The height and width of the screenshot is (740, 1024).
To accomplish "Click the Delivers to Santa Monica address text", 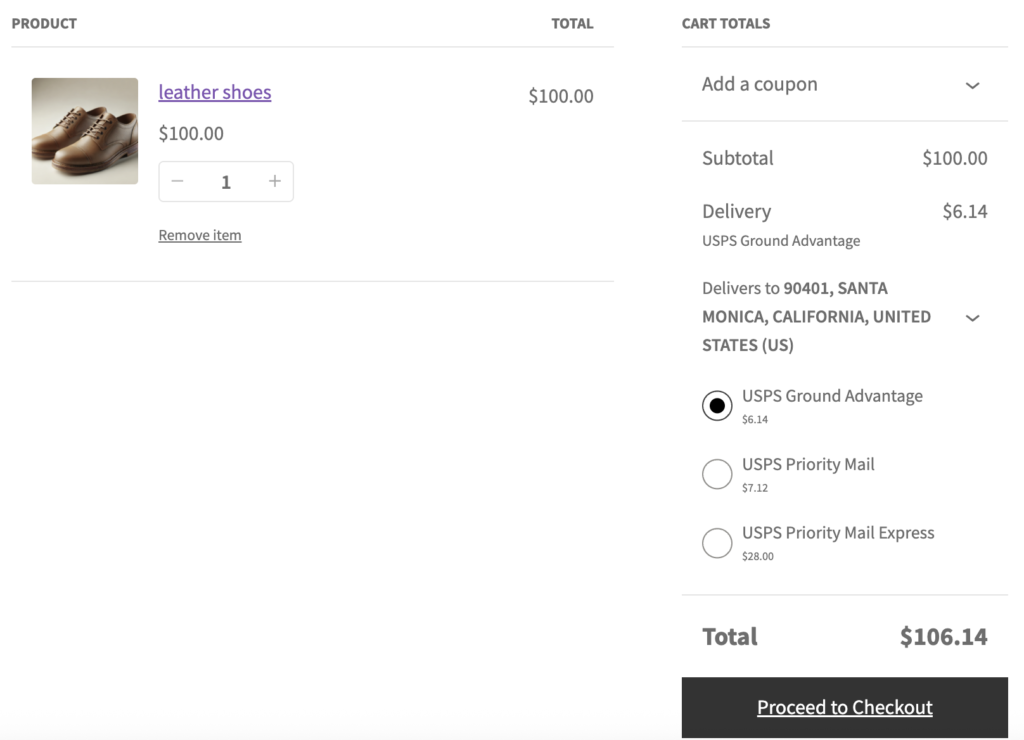I will pyautogui.click(x=816, y=316).
